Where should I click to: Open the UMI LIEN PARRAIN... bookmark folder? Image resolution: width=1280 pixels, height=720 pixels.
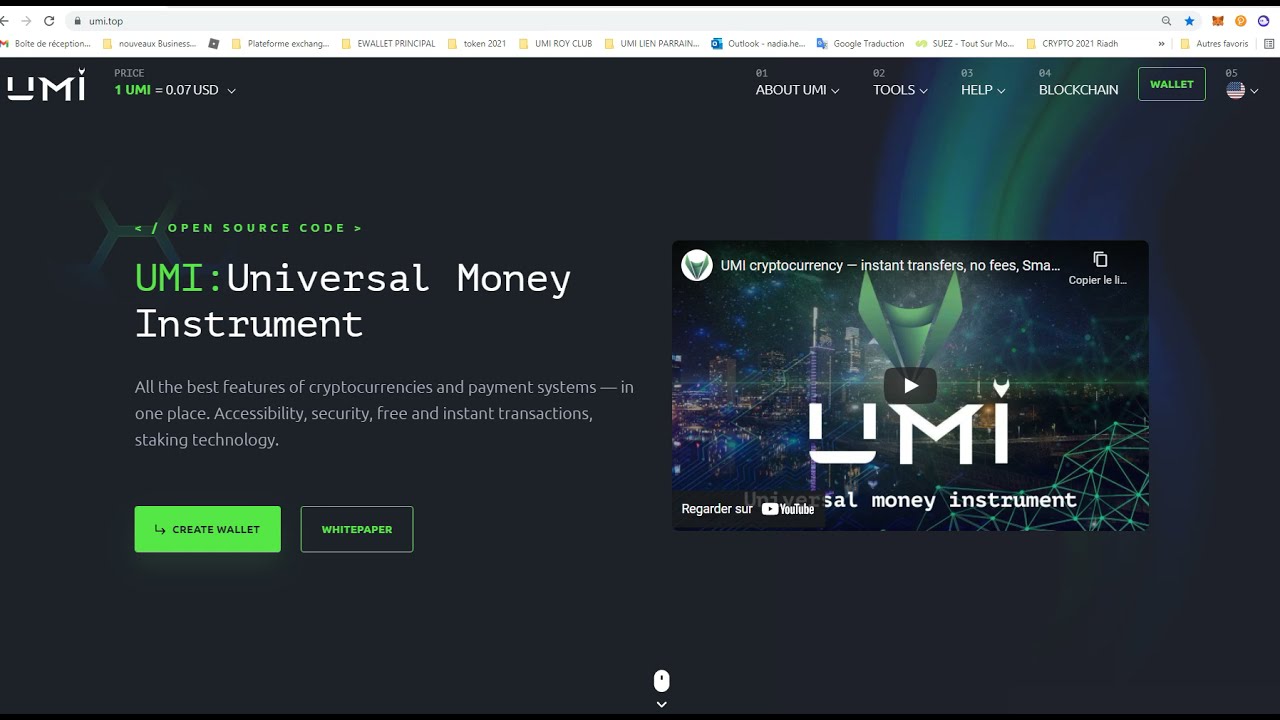point(652,44)
